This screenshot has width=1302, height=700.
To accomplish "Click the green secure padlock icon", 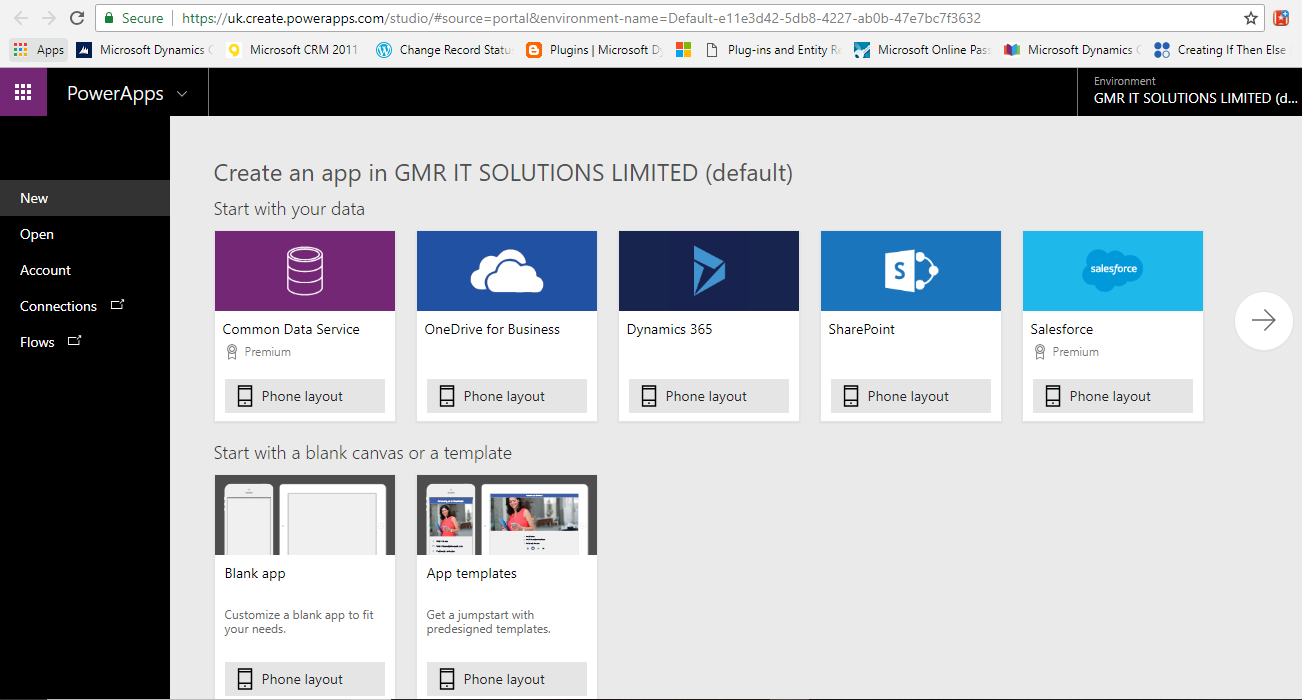I will point(109,18).
